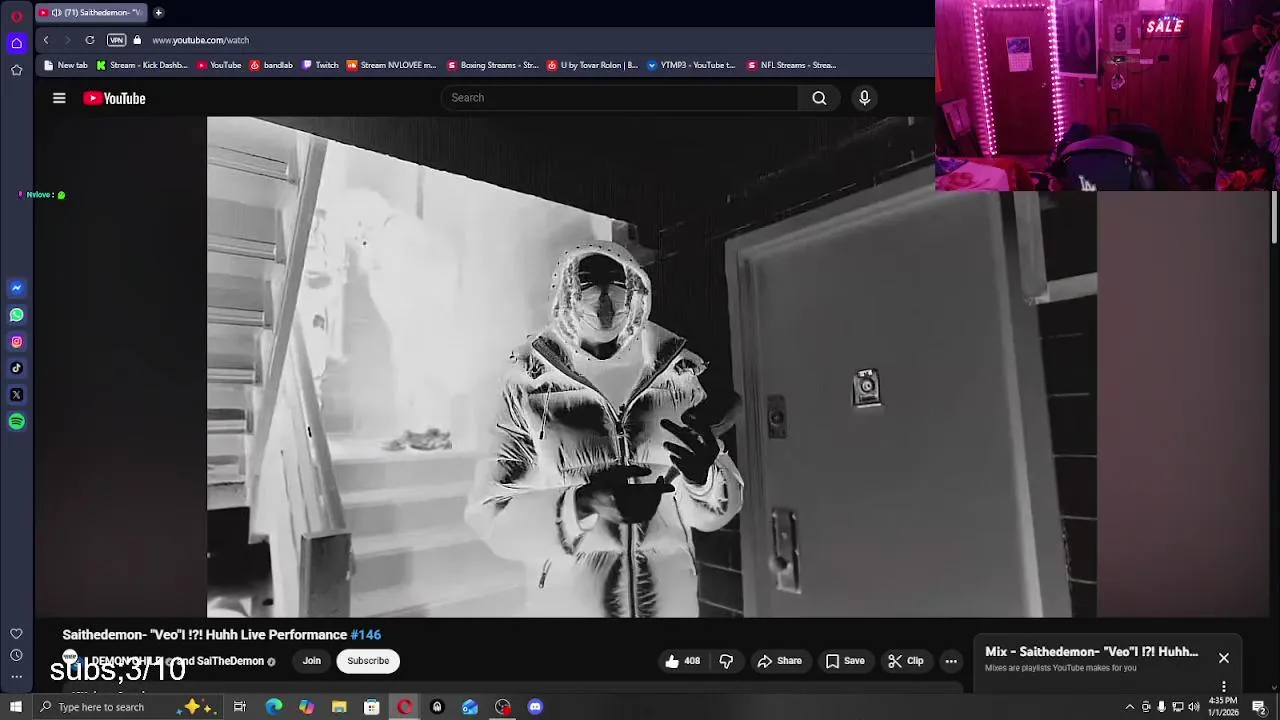Image resolution: width=1280 pixels, height=720 pixels.
Task: Share the video
Action: coord(780,661)
